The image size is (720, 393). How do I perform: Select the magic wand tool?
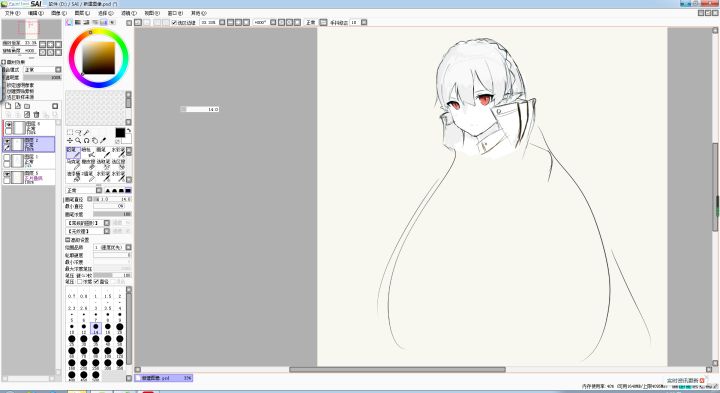click(x=86, y=132)
